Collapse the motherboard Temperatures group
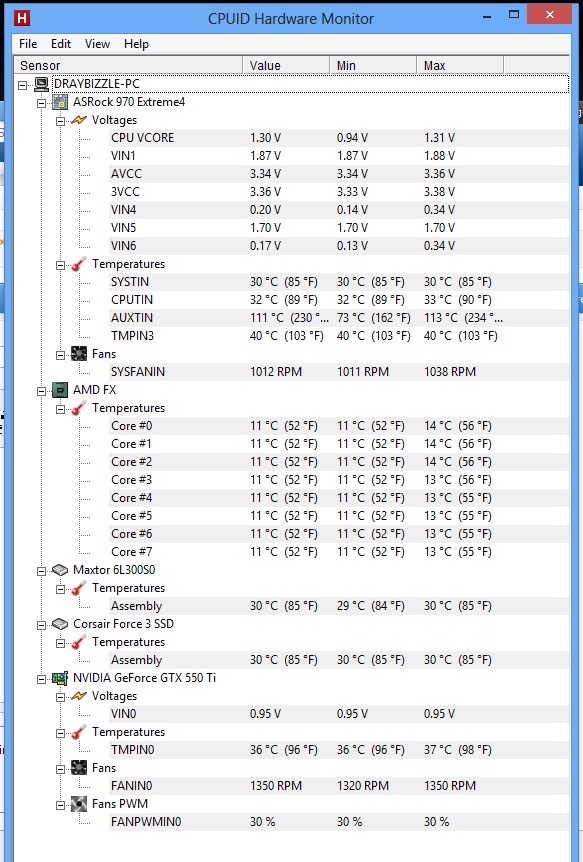This screenshot has height=862, width=583. (60, 266)
